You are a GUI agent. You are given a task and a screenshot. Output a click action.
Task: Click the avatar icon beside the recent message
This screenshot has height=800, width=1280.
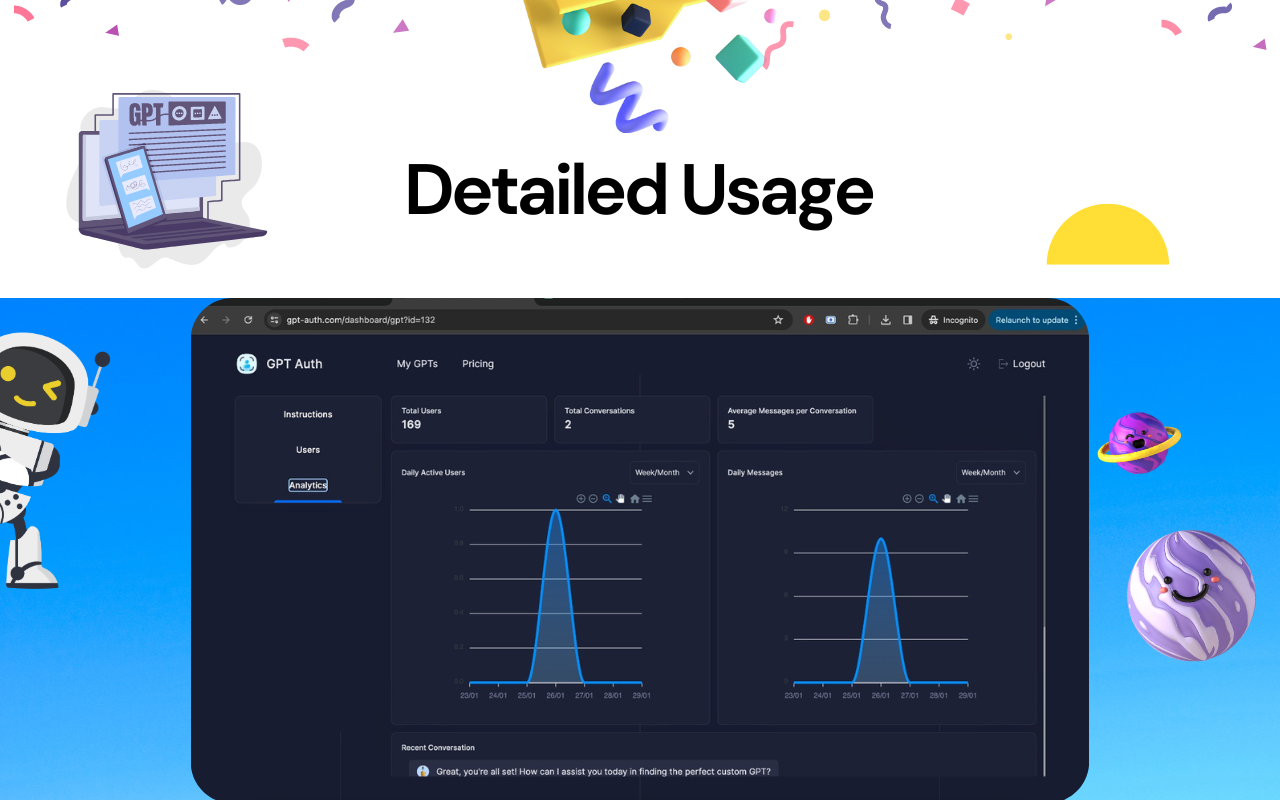click(423, 772)
